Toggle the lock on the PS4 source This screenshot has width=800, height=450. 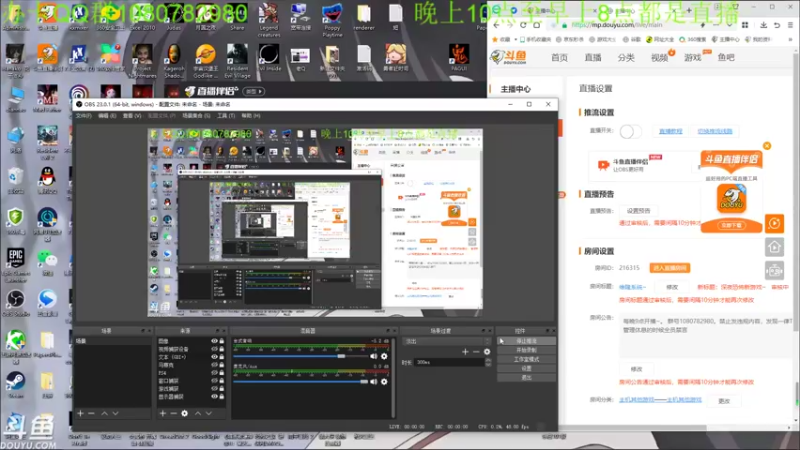221,372
